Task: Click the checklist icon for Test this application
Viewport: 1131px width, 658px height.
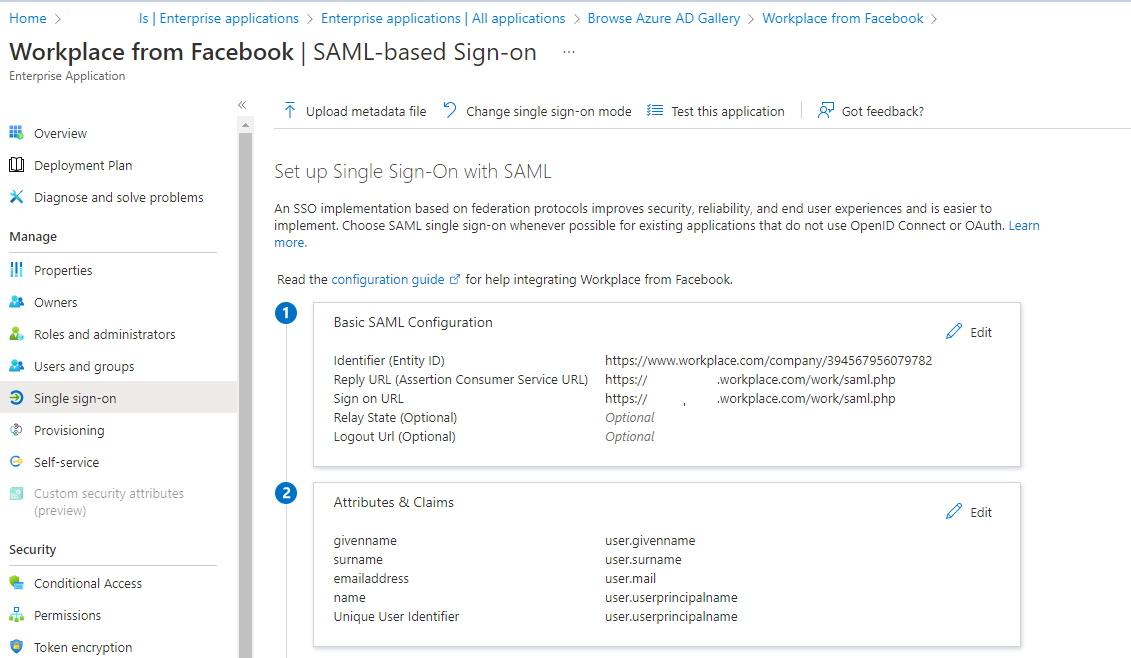Action: [655, 110]
